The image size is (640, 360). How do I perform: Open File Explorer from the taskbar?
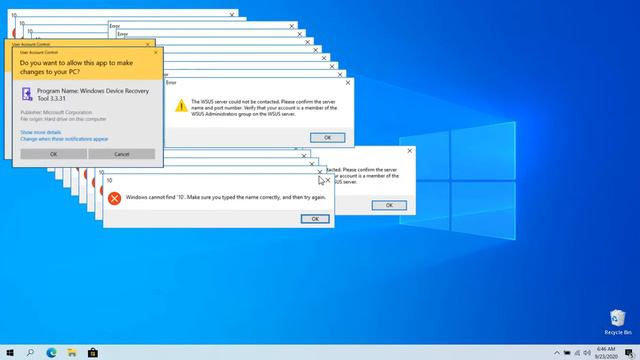[72, 353]
